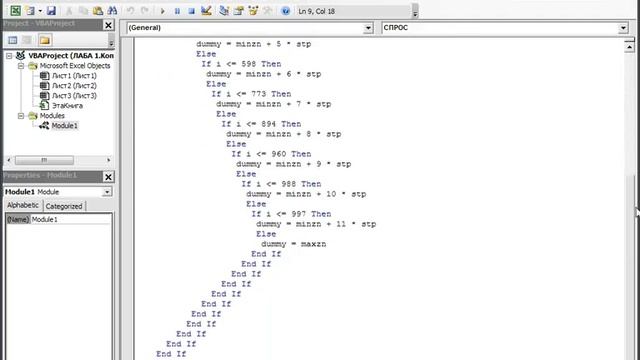Stop execution with the Reset icon
This screenshot has width=640, height=360.
pyautogui.click(x=191, y=11)
